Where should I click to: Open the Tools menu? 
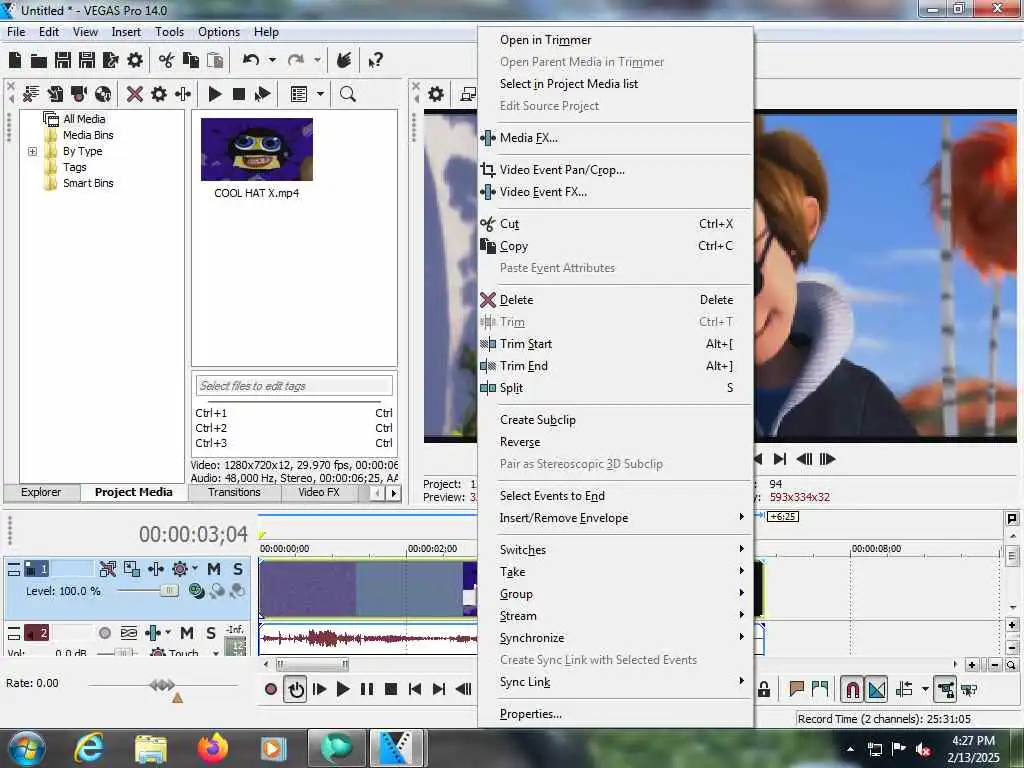pos(169,31)
